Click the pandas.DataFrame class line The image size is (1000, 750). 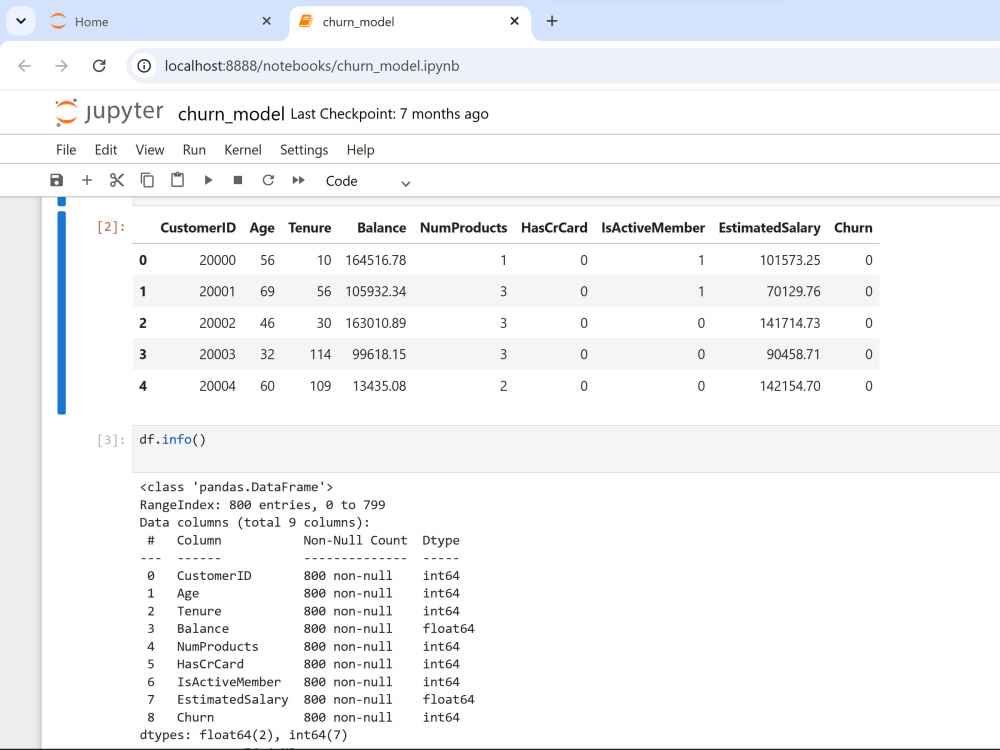pos(237,487)
